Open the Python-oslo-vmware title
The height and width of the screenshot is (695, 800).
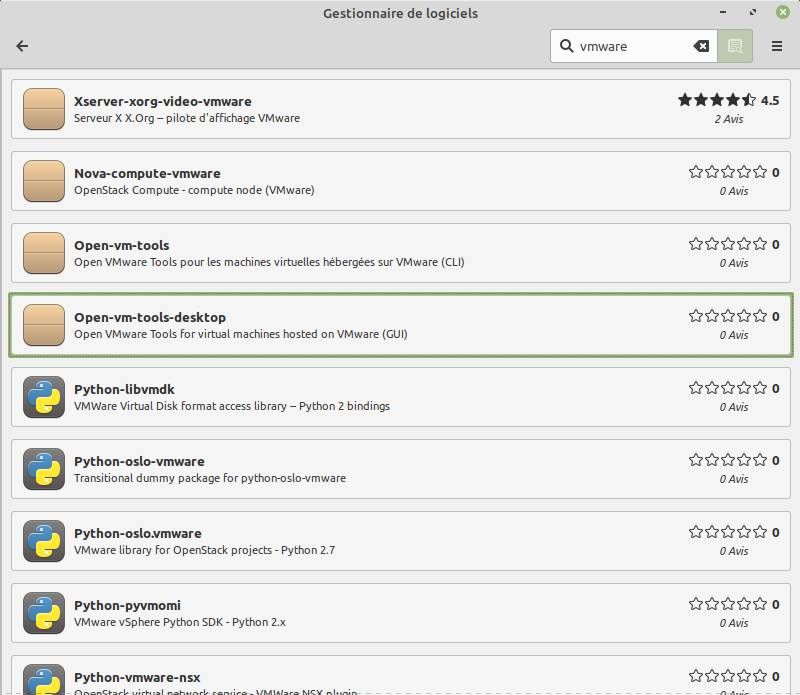(x=139, y=461)
